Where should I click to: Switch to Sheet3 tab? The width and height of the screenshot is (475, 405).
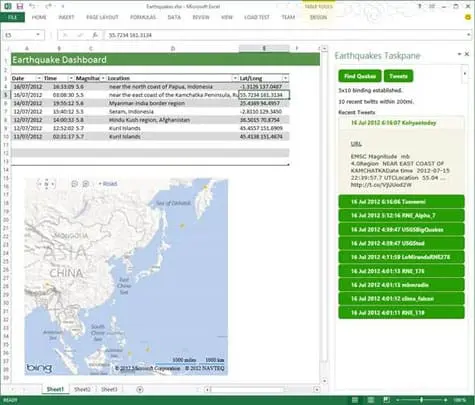(109, 389)
